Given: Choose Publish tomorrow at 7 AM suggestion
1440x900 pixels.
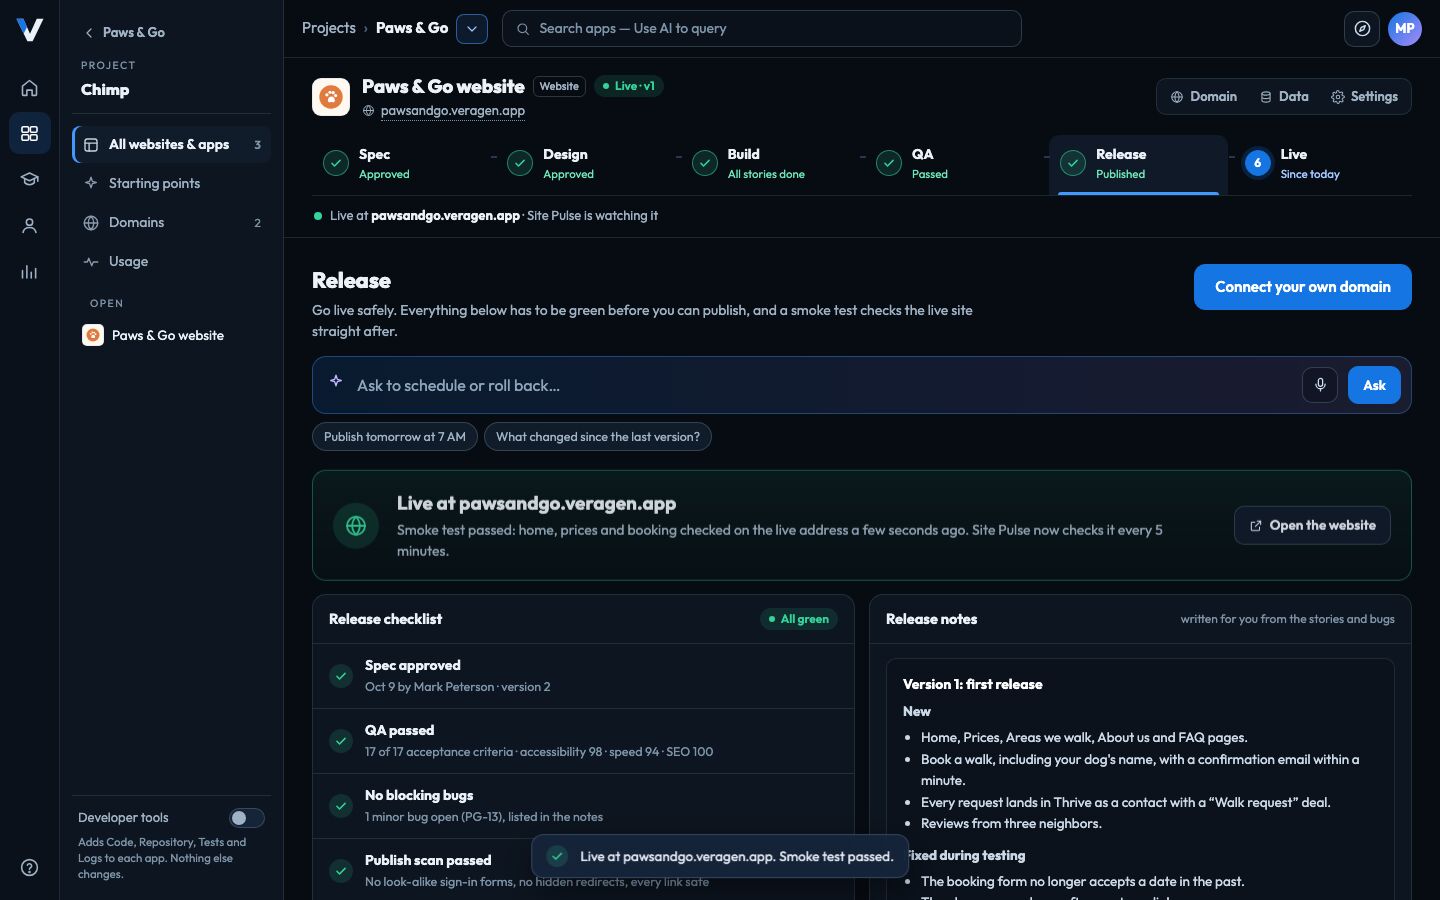Looking at the screenshot, I should [x=395, y=437].
